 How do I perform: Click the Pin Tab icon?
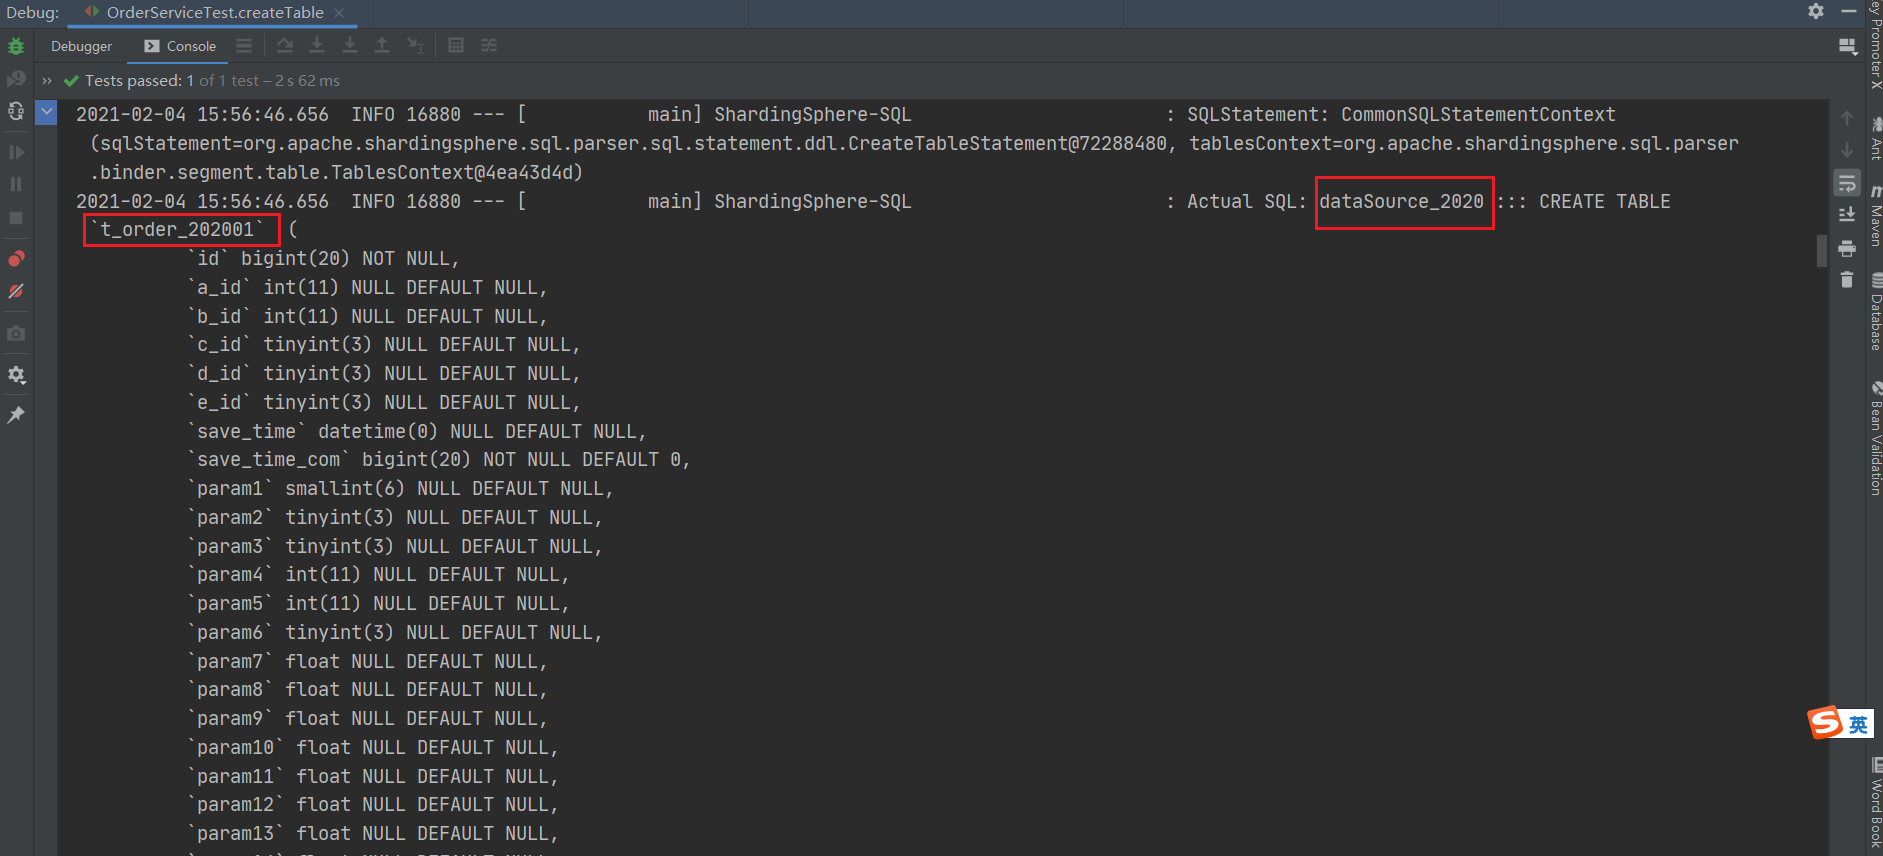tap(16, 414)
